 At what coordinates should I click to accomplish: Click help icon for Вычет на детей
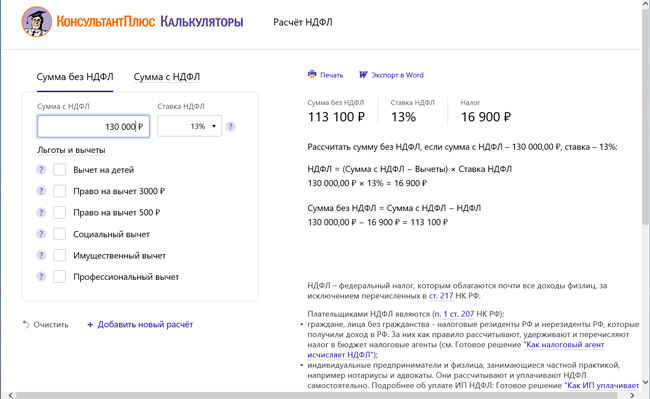point(41,169)
